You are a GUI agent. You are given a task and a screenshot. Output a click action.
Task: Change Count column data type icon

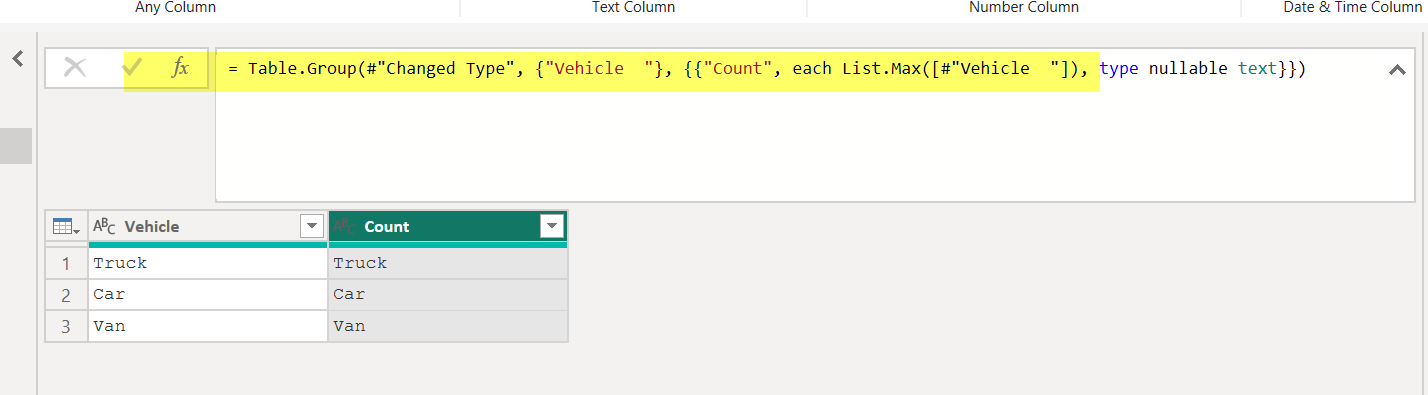click(x=345, y=227)
